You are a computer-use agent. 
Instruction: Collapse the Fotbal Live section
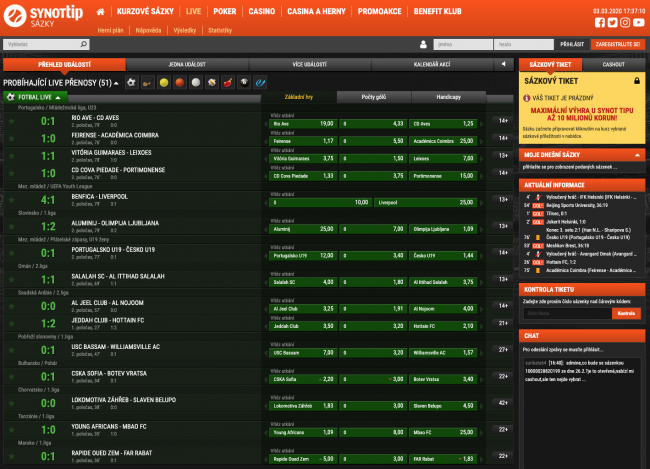pos(59,97)
